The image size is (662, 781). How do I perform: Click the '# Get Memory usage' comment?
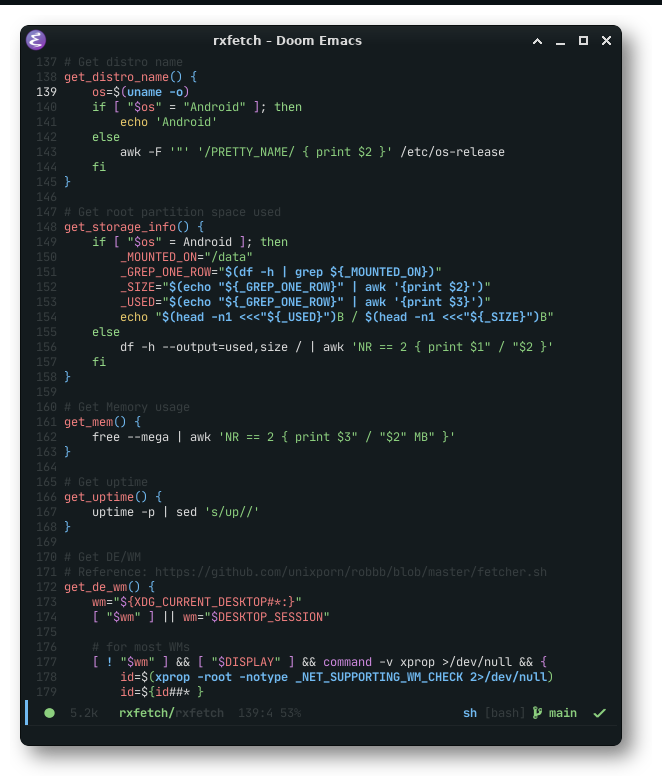(127, 407)
